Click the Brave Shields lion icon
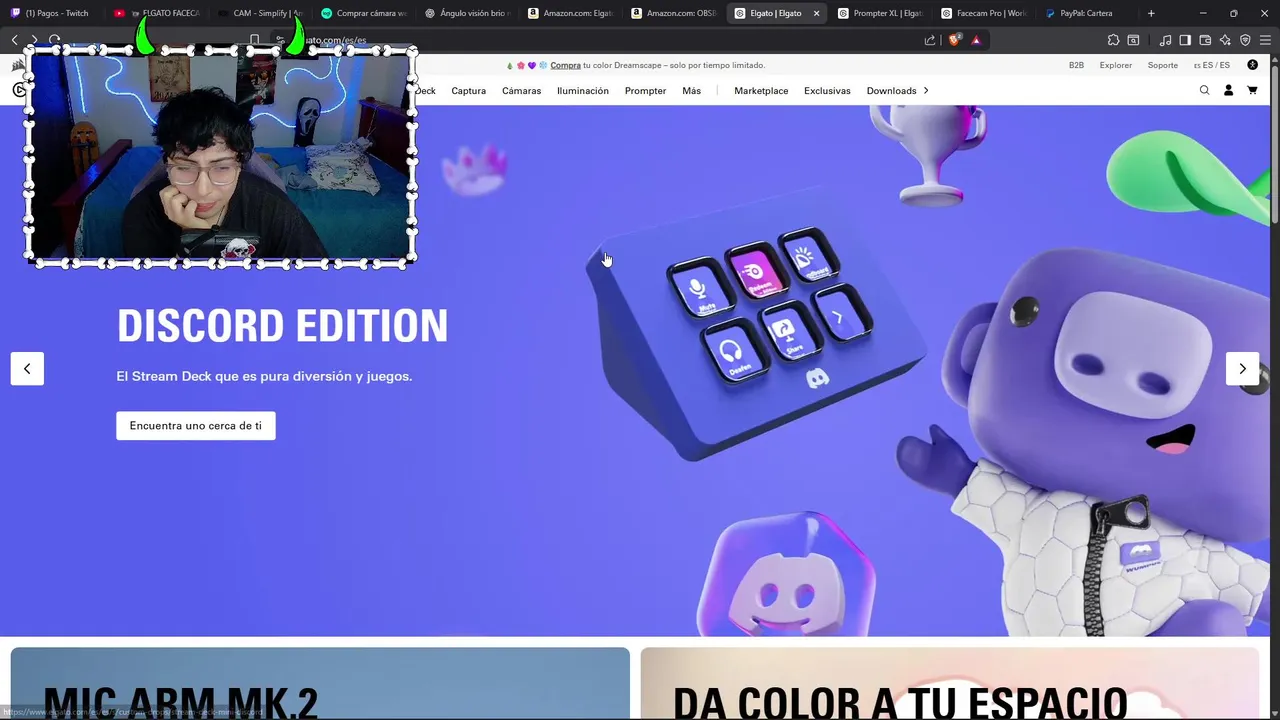1280x720 pixels. click(955, 40)
